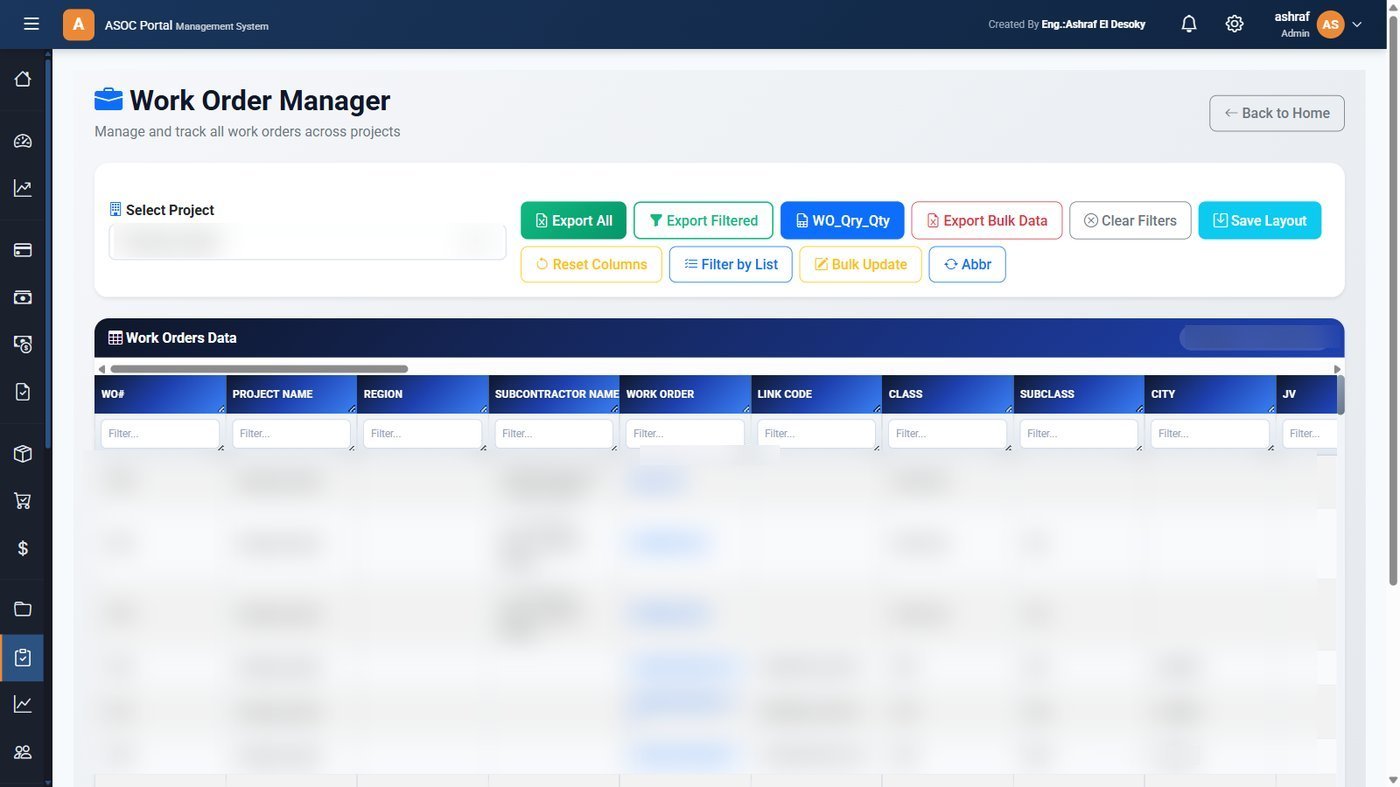This screenshot has height=787, width=1400.
Task: Sort by JV column header
Action: [1307, 394]
